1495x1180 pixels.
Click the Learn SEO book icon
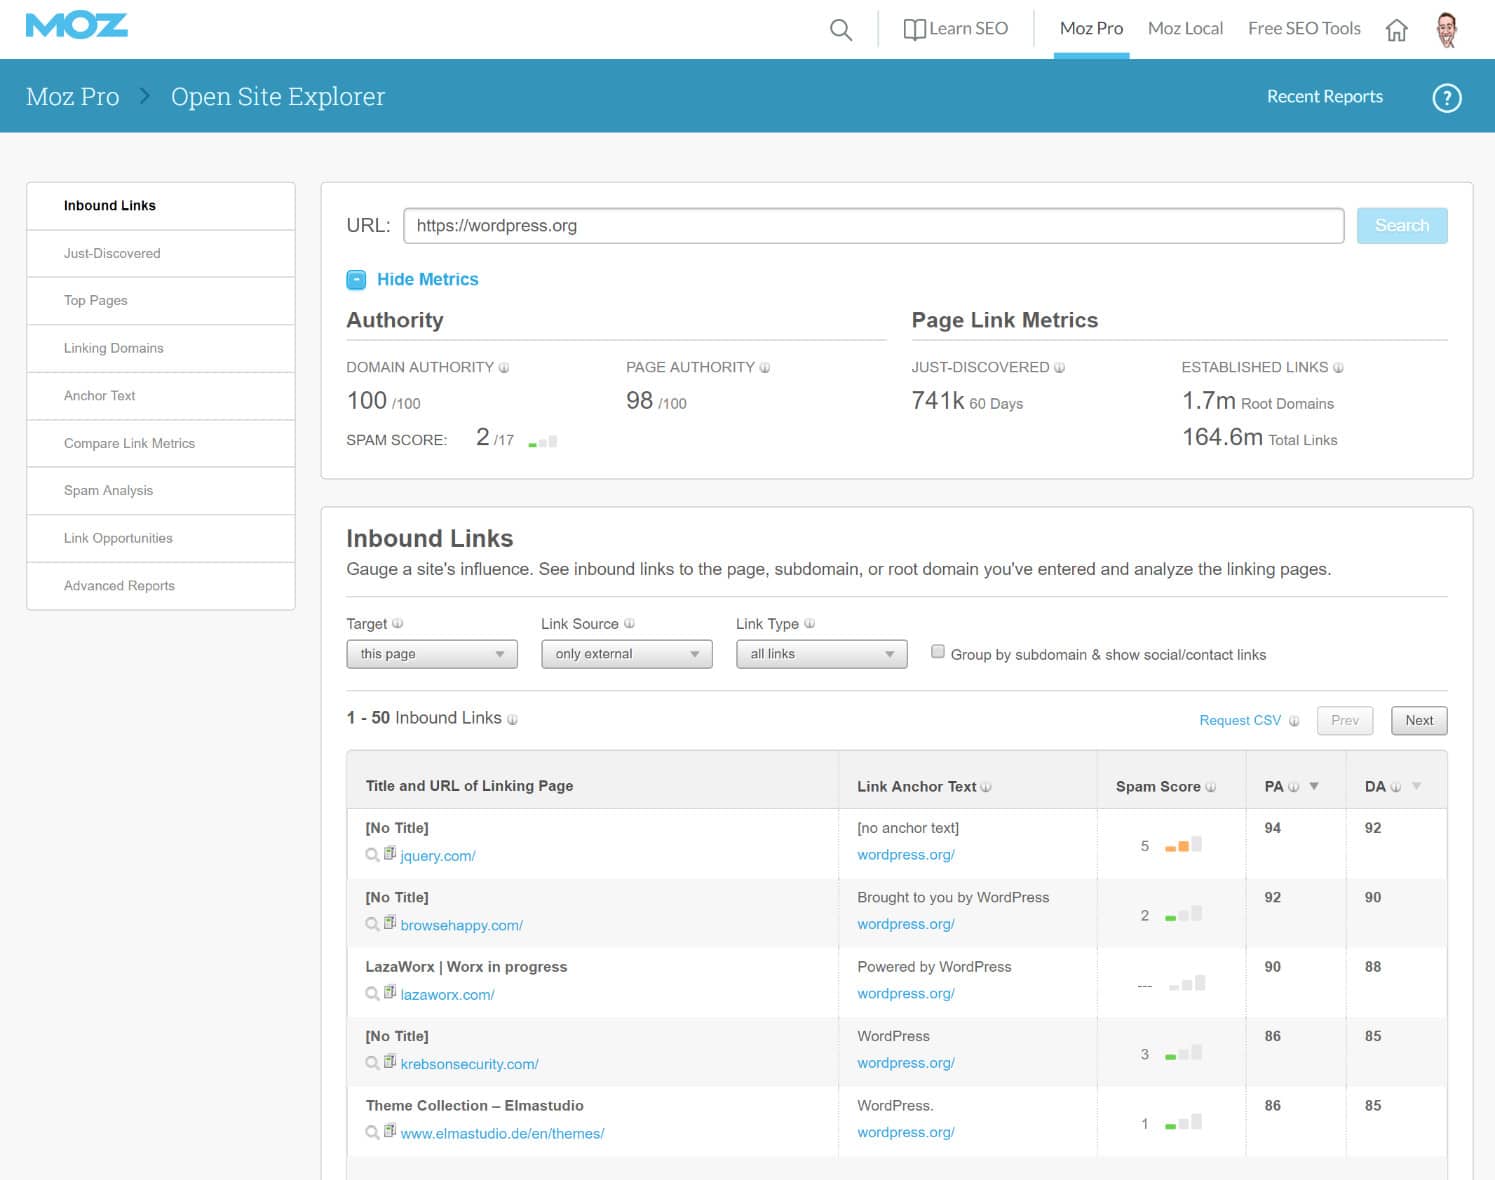[x=913, y=29]
